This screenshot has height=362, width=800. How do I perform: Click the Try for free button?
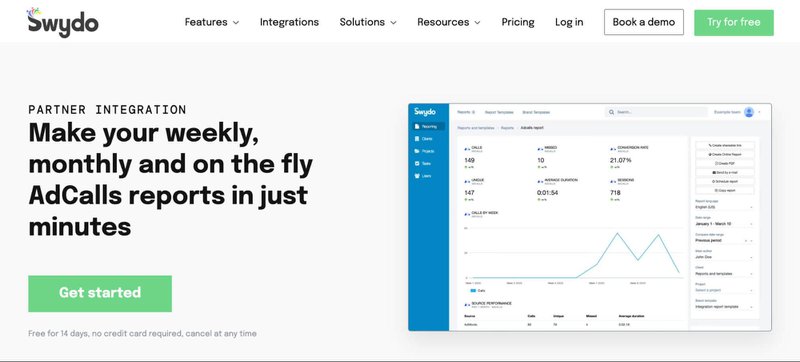tap(734, 22)
